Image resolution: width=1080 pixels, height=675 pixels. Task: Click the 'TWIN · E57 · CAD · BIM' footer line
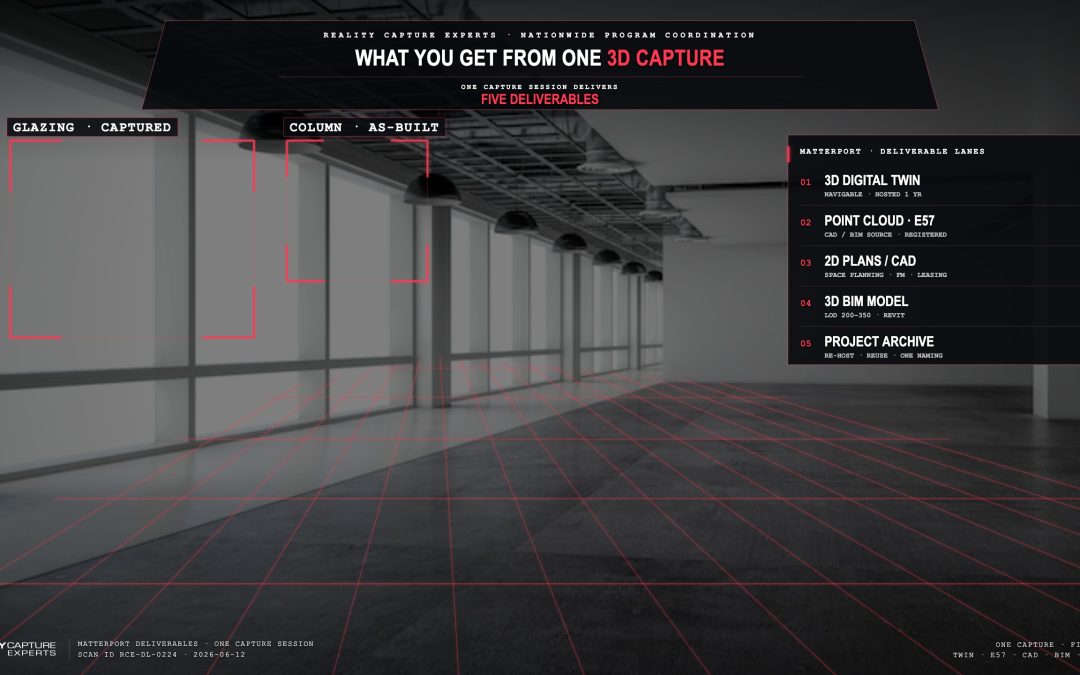(x=1016, y=655)
